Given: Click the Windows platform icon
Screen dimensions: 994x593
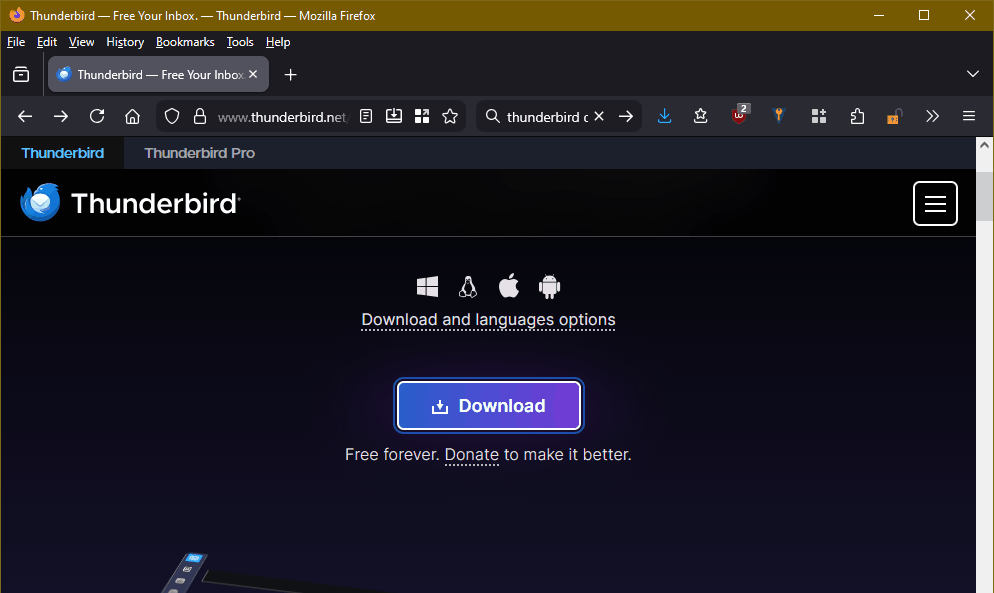Looking at the screenshot, I should coord(427,287).
